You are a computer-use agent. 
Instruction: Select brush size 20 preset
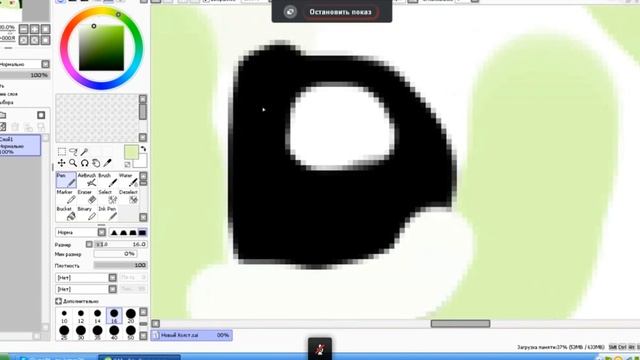click(x=131, y=316)
